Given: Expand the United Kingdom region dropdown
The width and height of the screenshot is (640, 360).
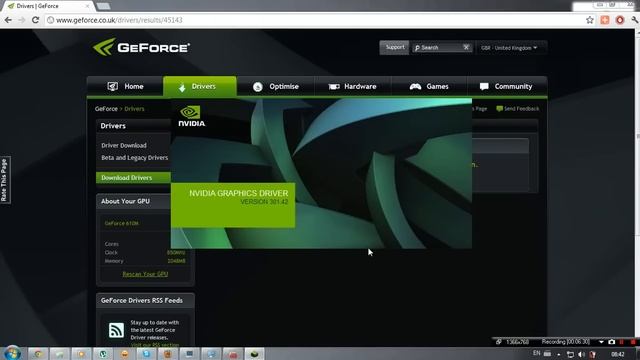Looking at the screenshot, I should point(509,48).
